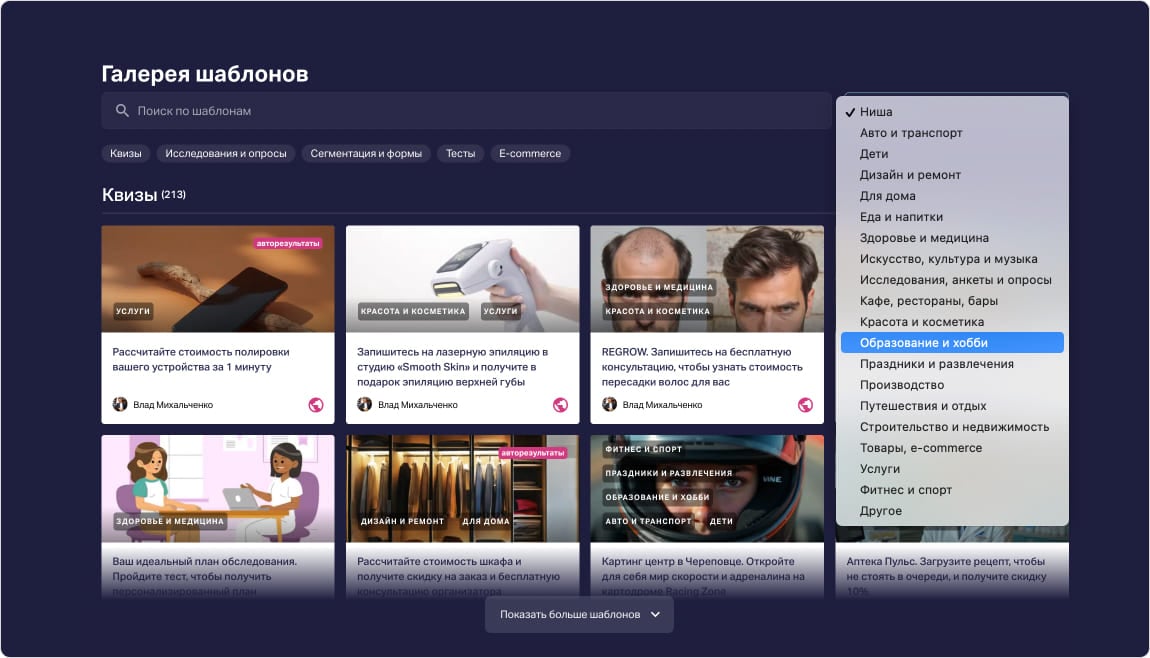Click author avatar on the REGROW card

(609, 405)
